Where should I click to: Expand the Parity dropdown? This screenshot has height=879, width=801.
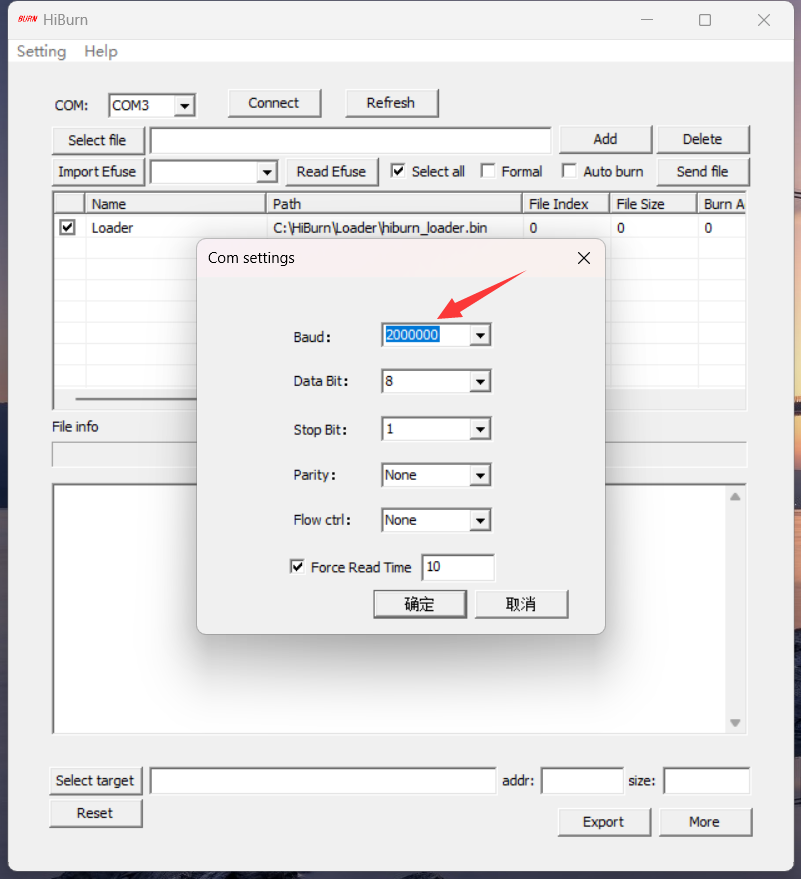tap(480, 475)
